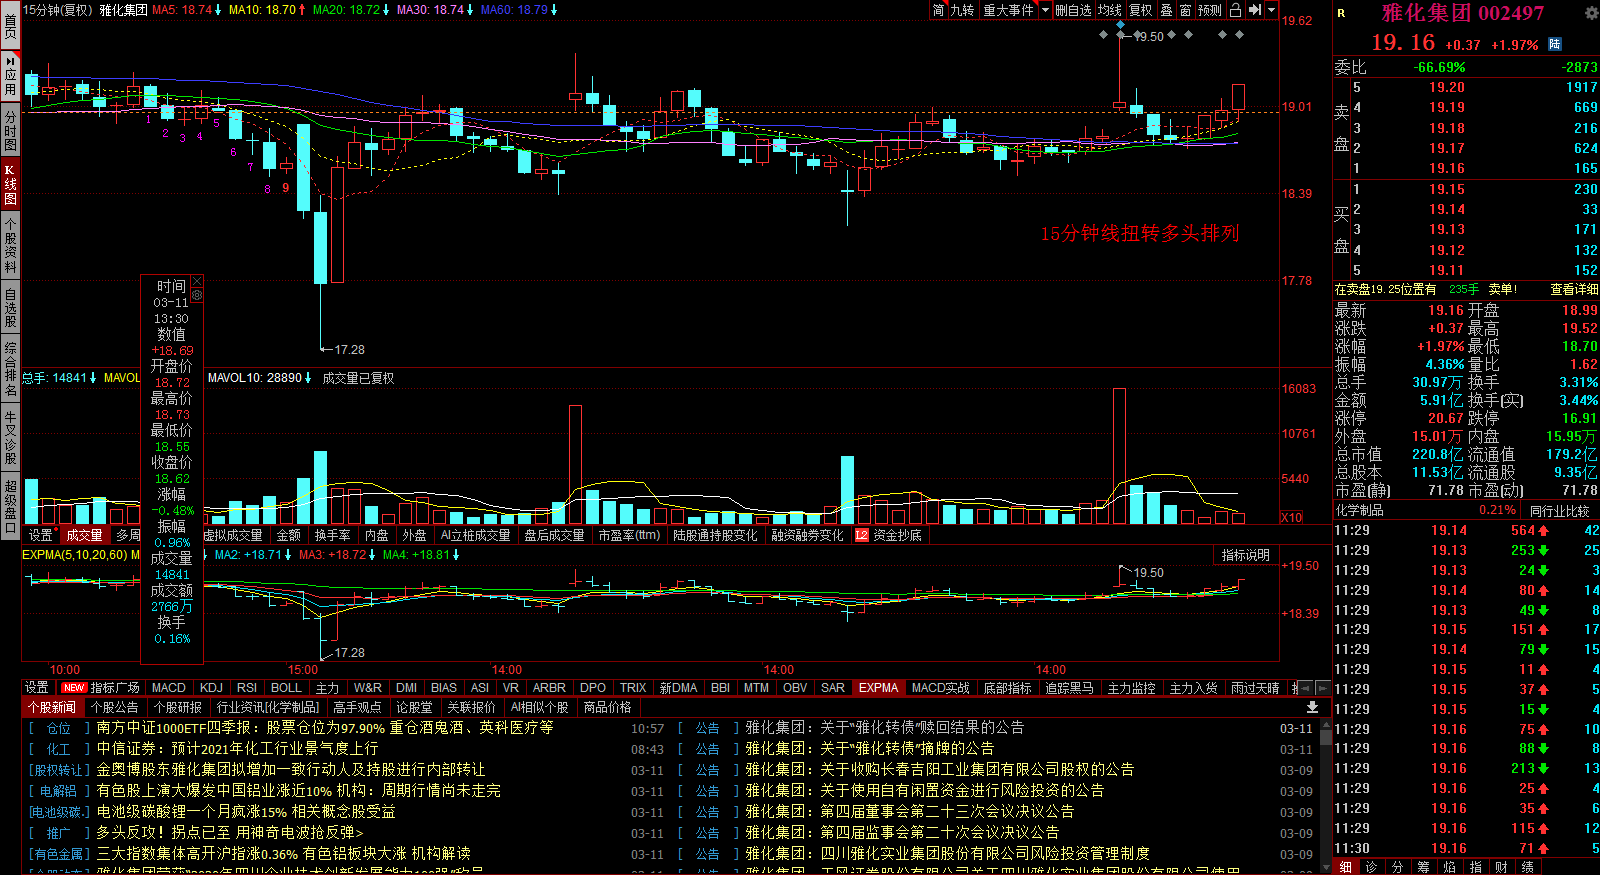This screenshot has width=1600, height=875.
Task: Switch to the K线图 sidebar tab
Action: pyautogui.click(x=10, y=184)
